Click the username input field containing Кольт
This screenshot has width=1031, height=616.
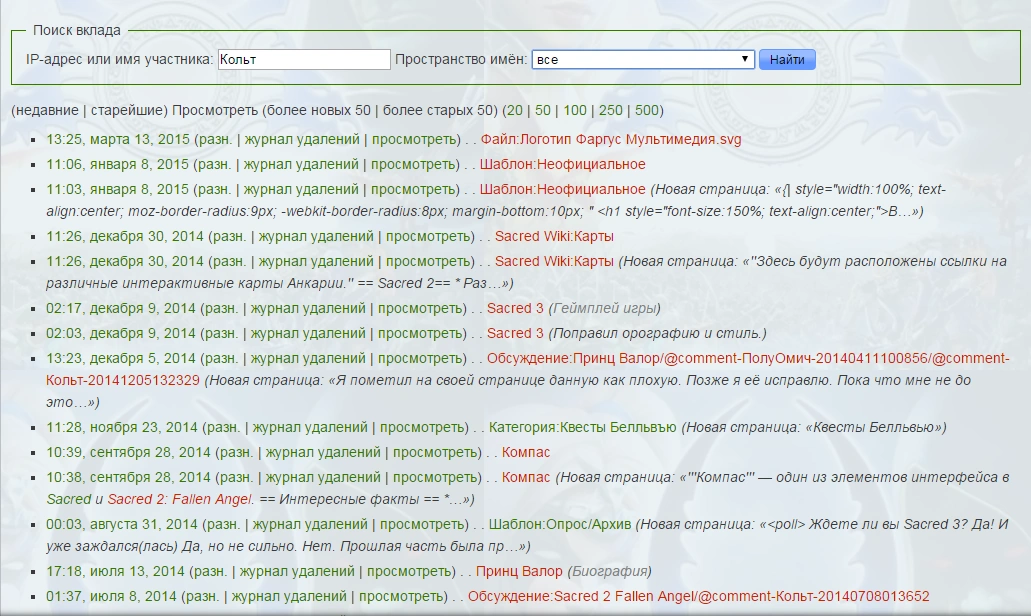(304, 59)
